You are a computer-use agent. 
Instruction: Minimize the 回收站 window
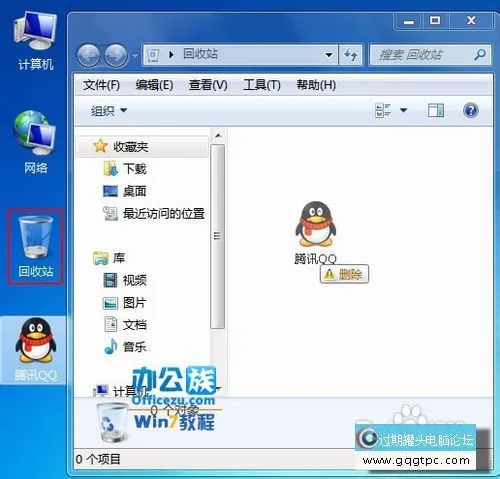click(x=409, y=21)
